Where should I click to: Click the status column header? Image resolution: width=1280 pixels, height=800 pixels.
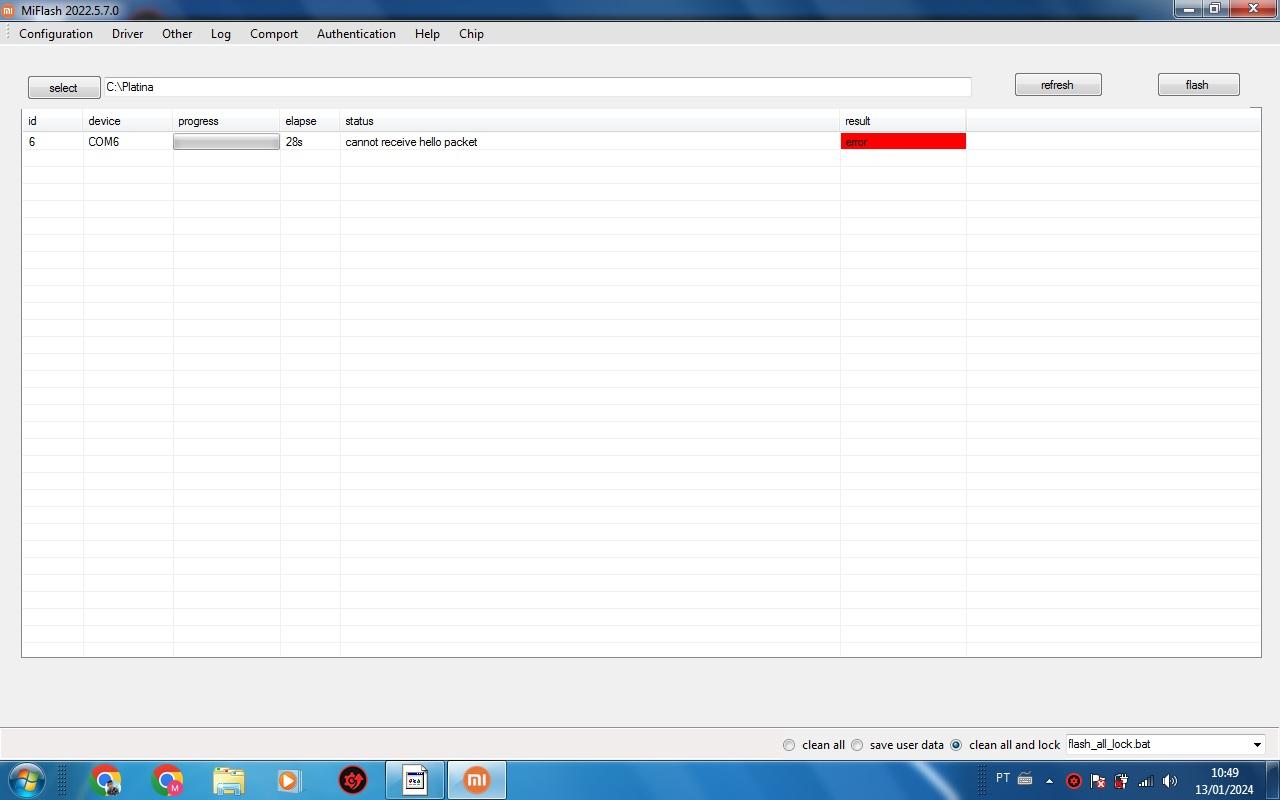[590, 121]
